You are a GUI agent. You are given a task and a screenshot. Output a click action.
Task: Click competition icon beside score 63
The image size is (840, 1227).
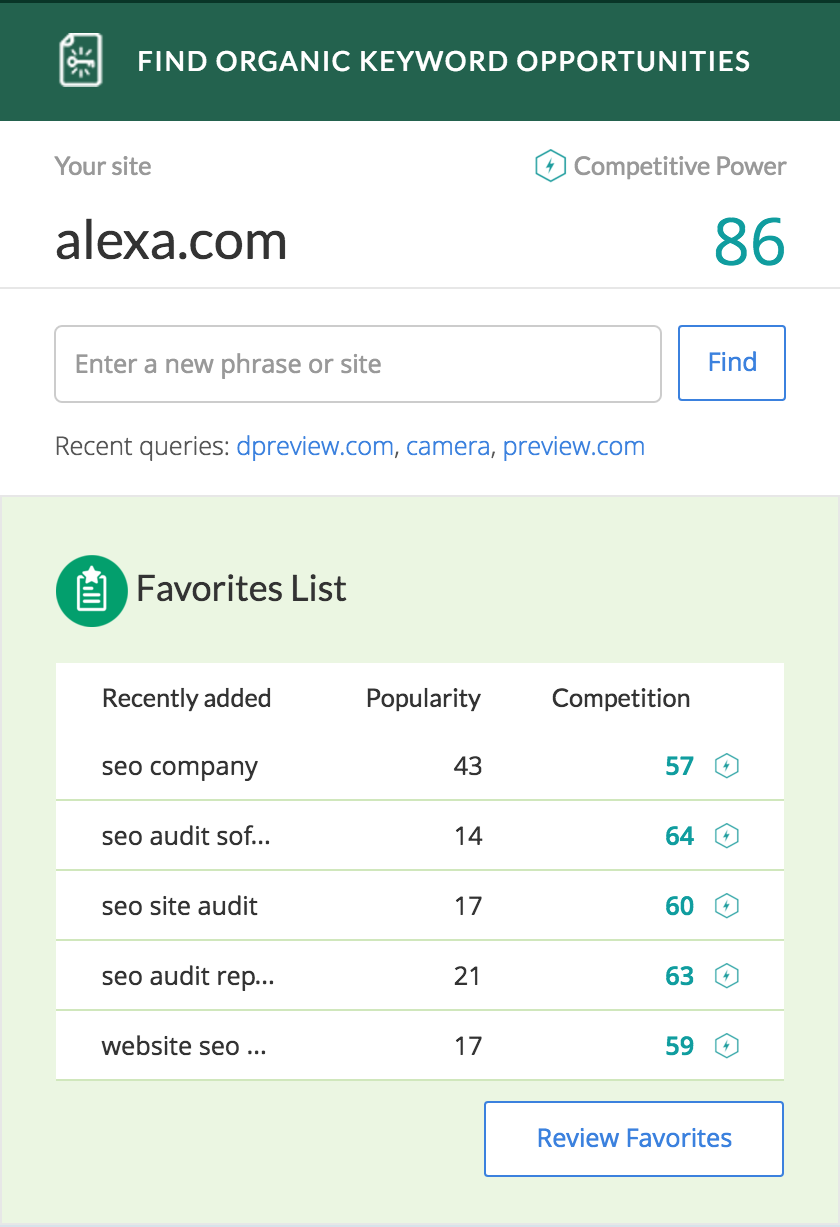point(727,976)
